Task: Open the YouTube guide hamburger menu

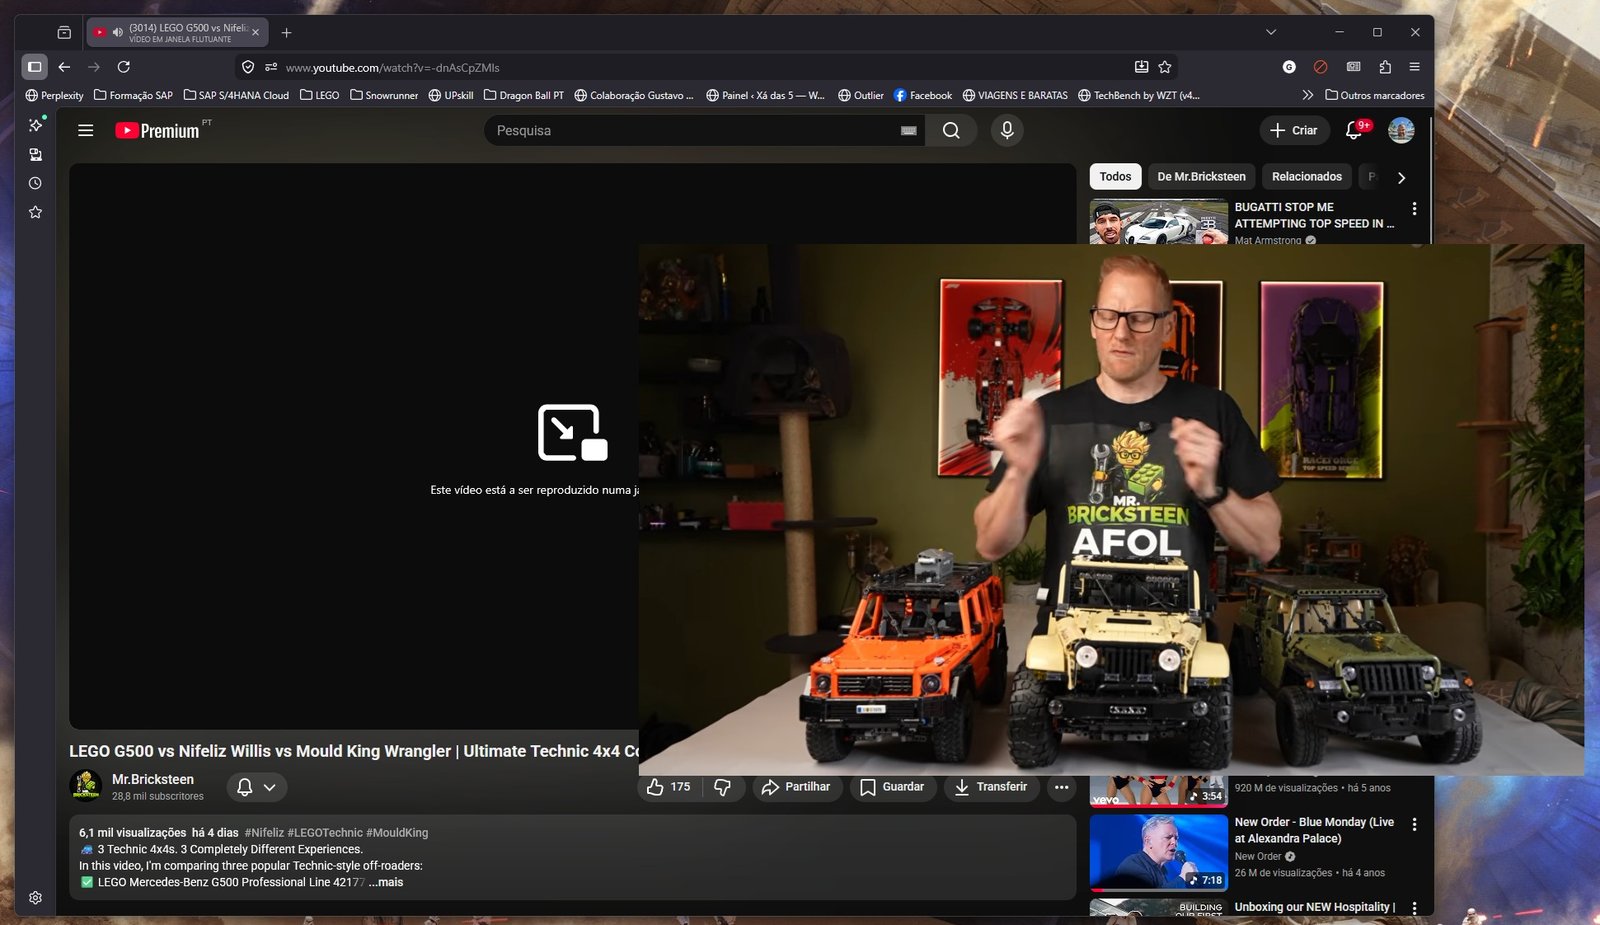Action: [86, 130]
